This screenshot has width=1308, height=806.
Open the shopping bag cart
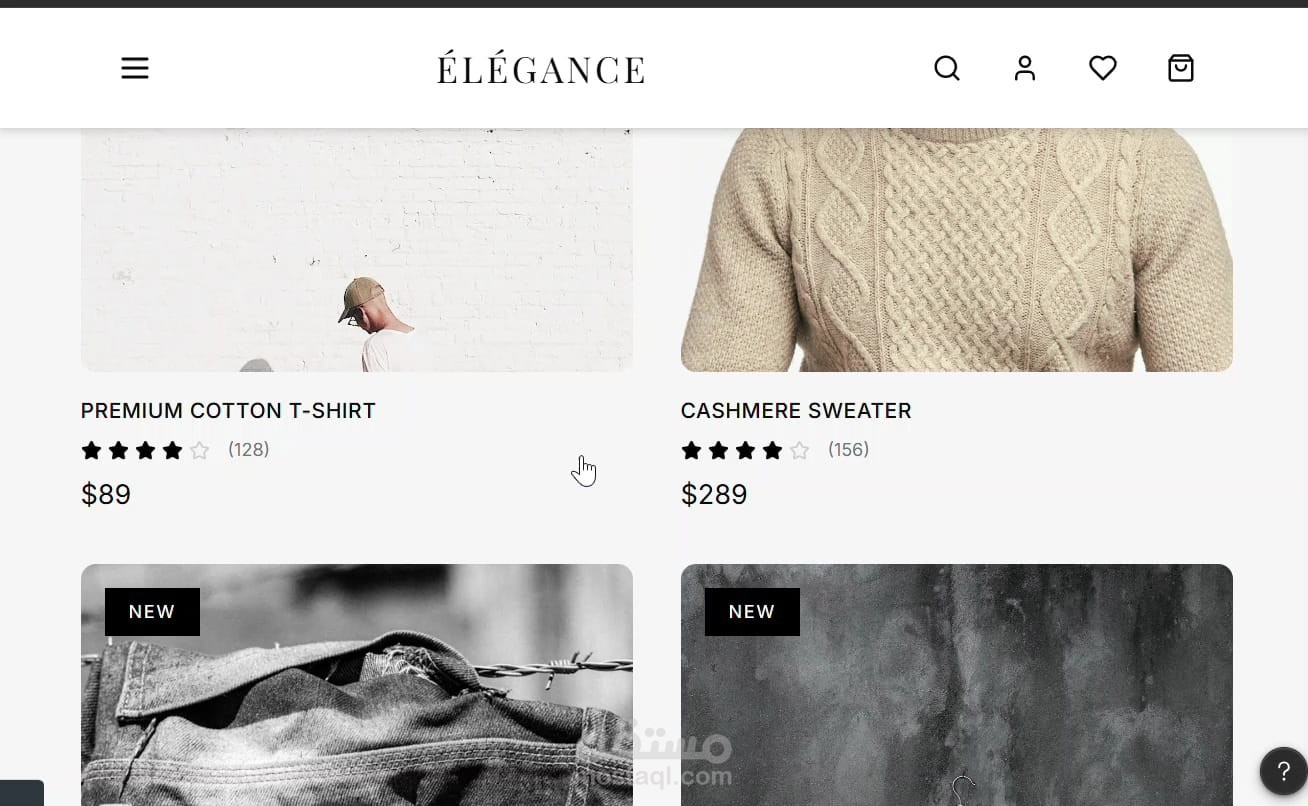point(1181,68)
